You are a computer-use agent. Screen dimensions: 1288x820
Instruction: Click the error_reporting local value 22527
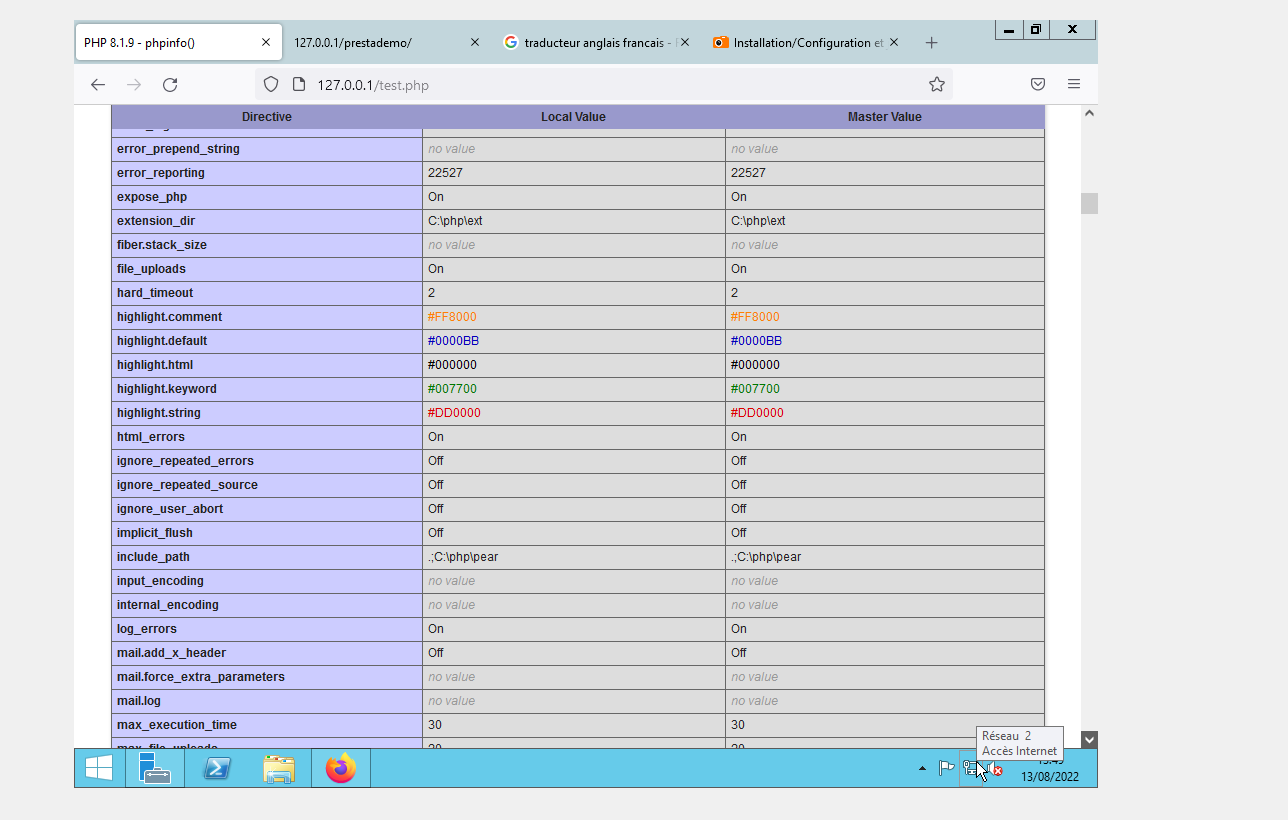point(445,173)
